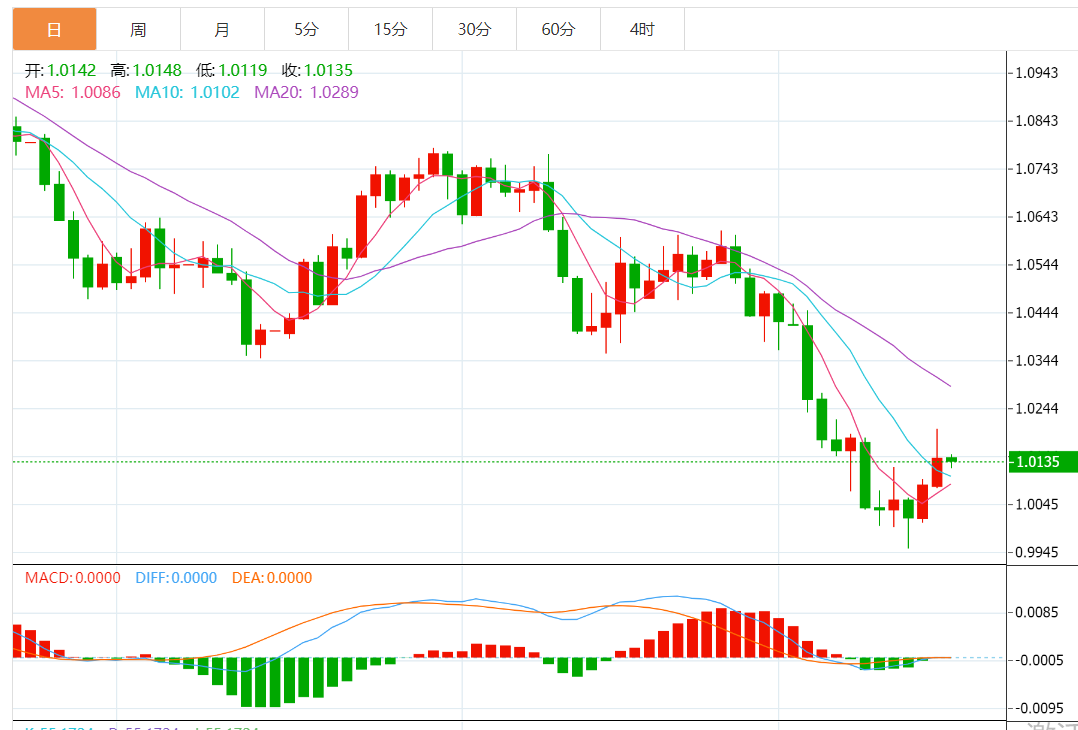Click the MACD:0.0000 indicator label
The width and height of the screenshot is (1078, 730).
[73, 577]
